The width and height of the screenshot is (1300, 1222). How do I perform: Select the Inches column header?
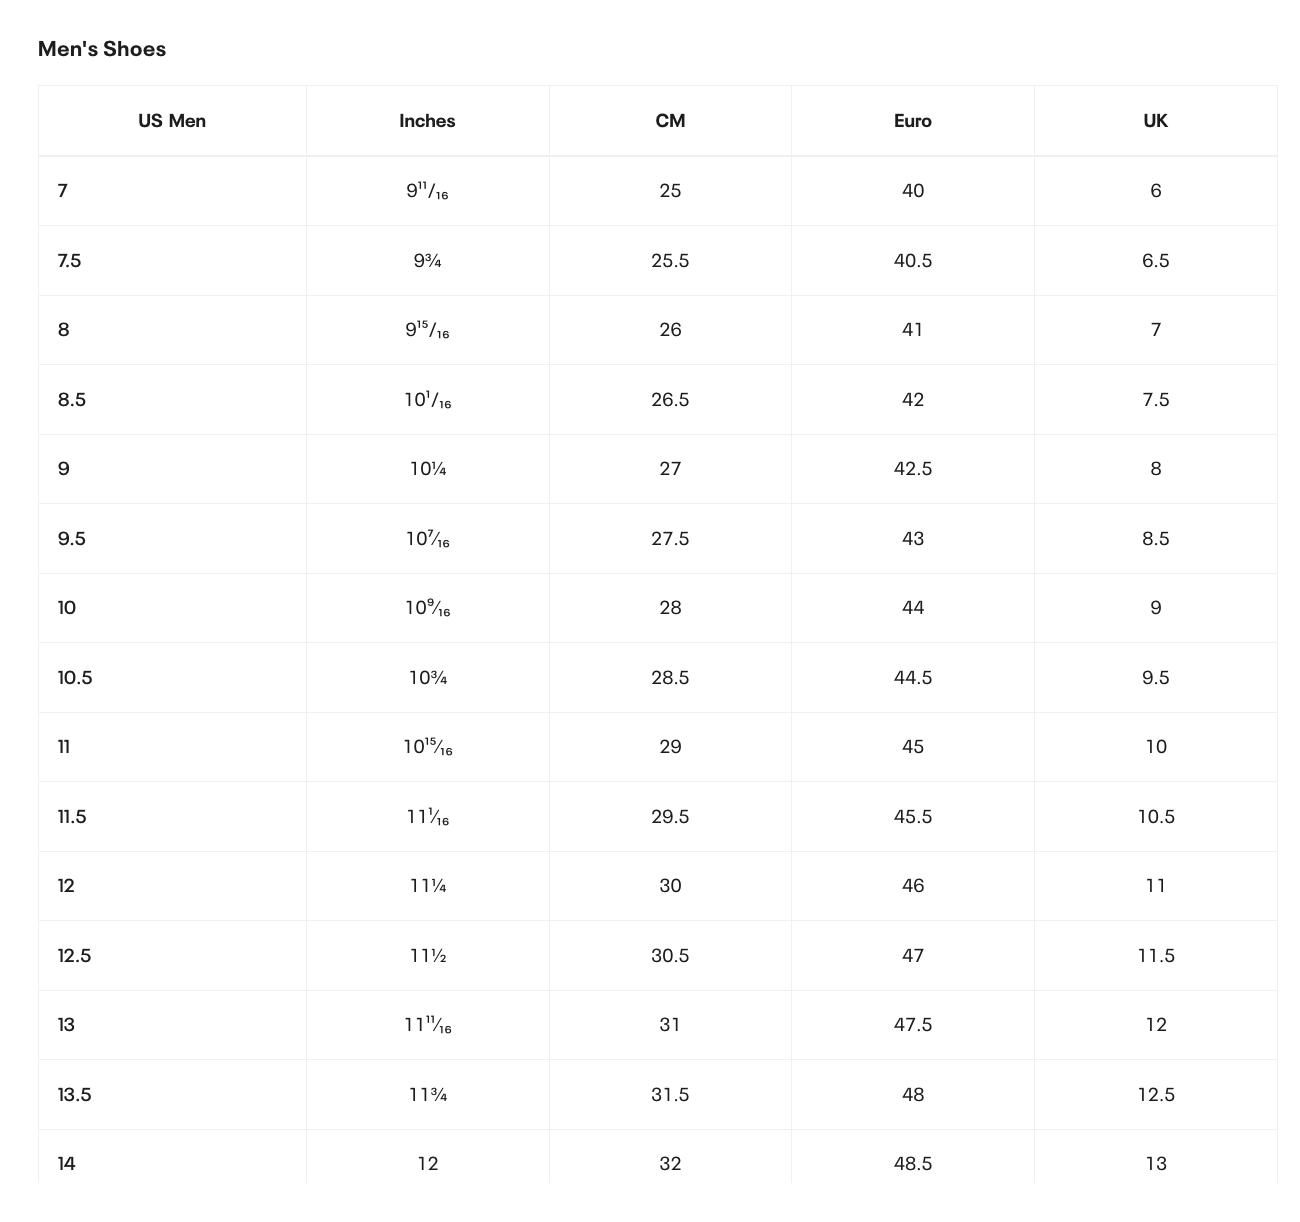pyautogui.click(x=427, y=121)
